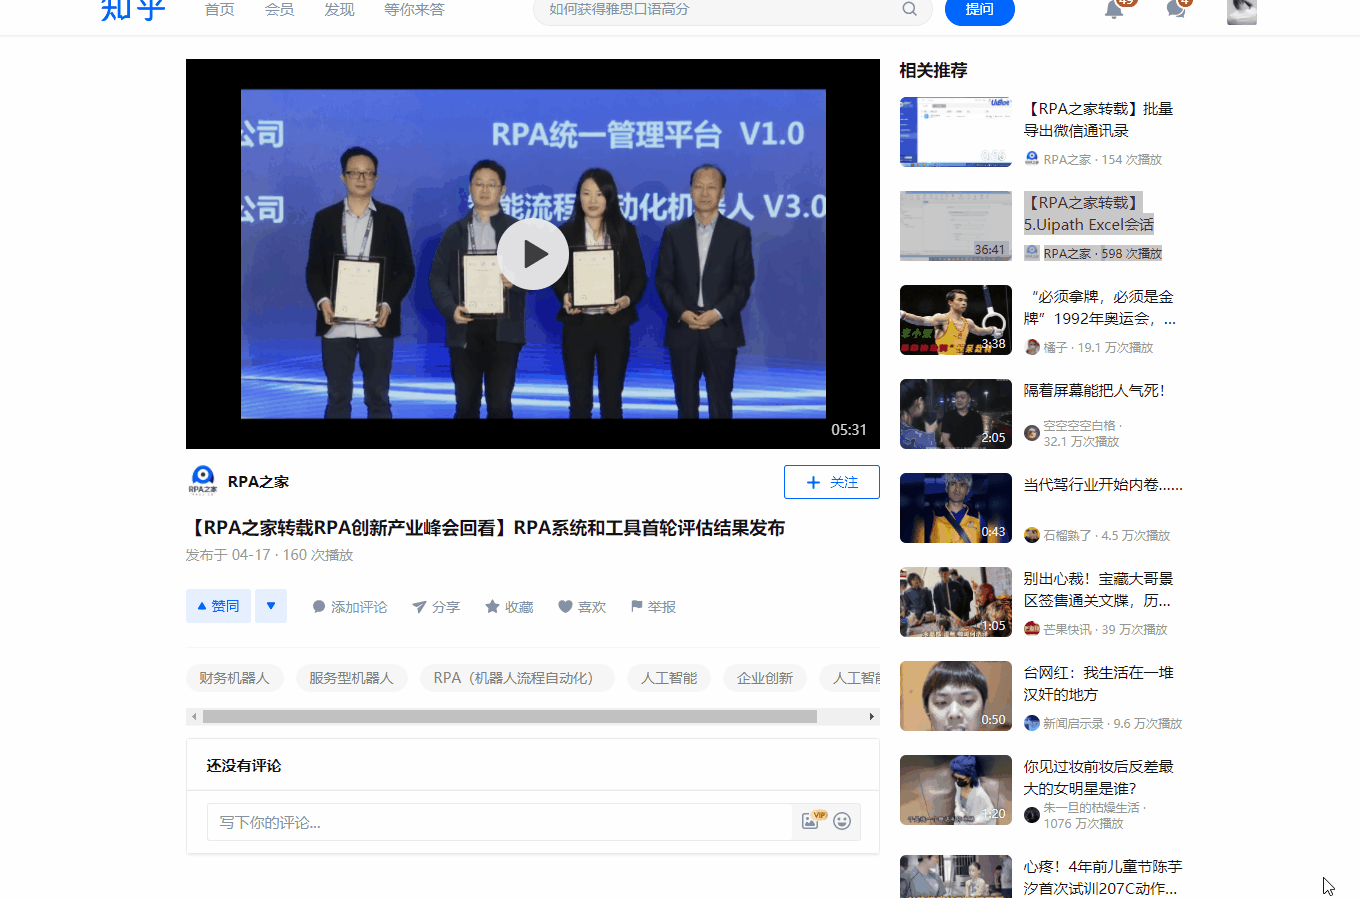Open thumbnail of 5.Uipath Excel会话 video
Screen dimensions: 1360x898
956,226
